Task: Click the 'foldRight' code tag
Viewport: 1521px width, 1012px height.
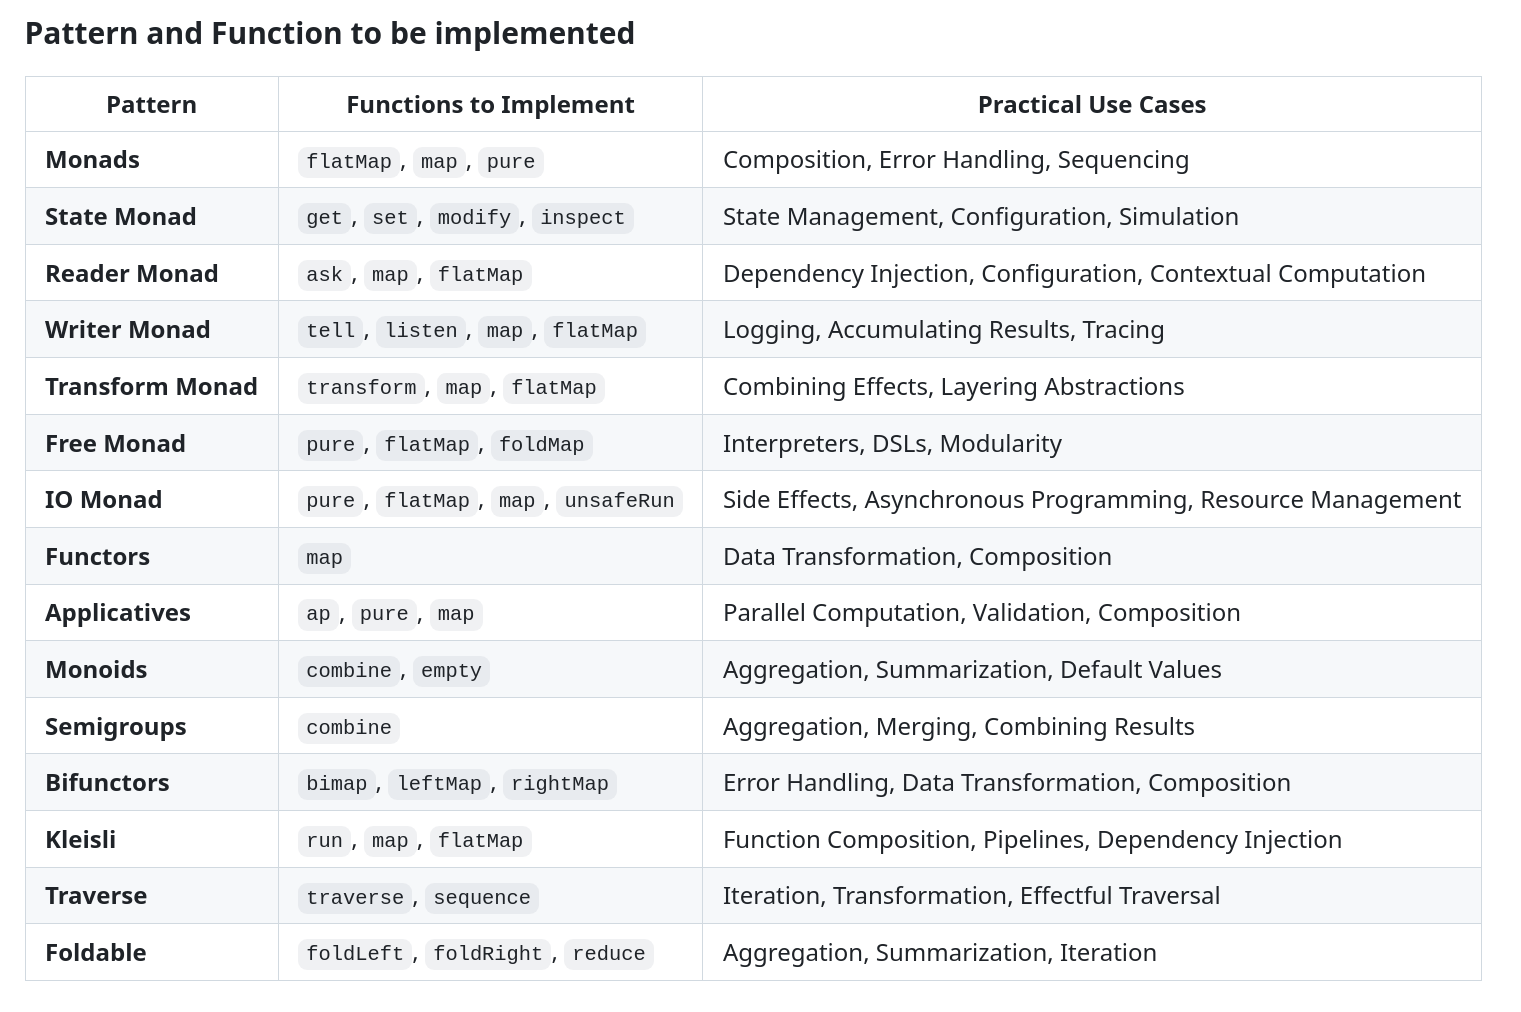Action: tap(488, 954)
